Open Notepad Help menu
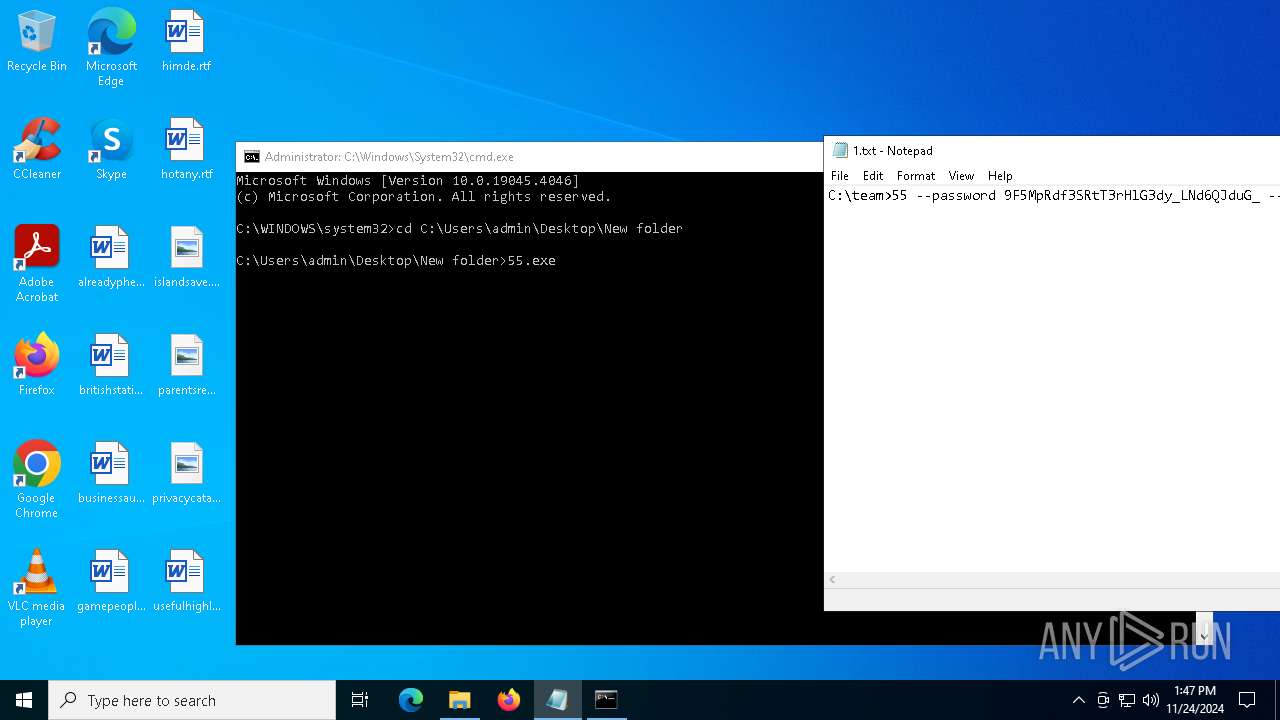The image size is (1280, 720). pyautogui.click(x=1000, y=176)
